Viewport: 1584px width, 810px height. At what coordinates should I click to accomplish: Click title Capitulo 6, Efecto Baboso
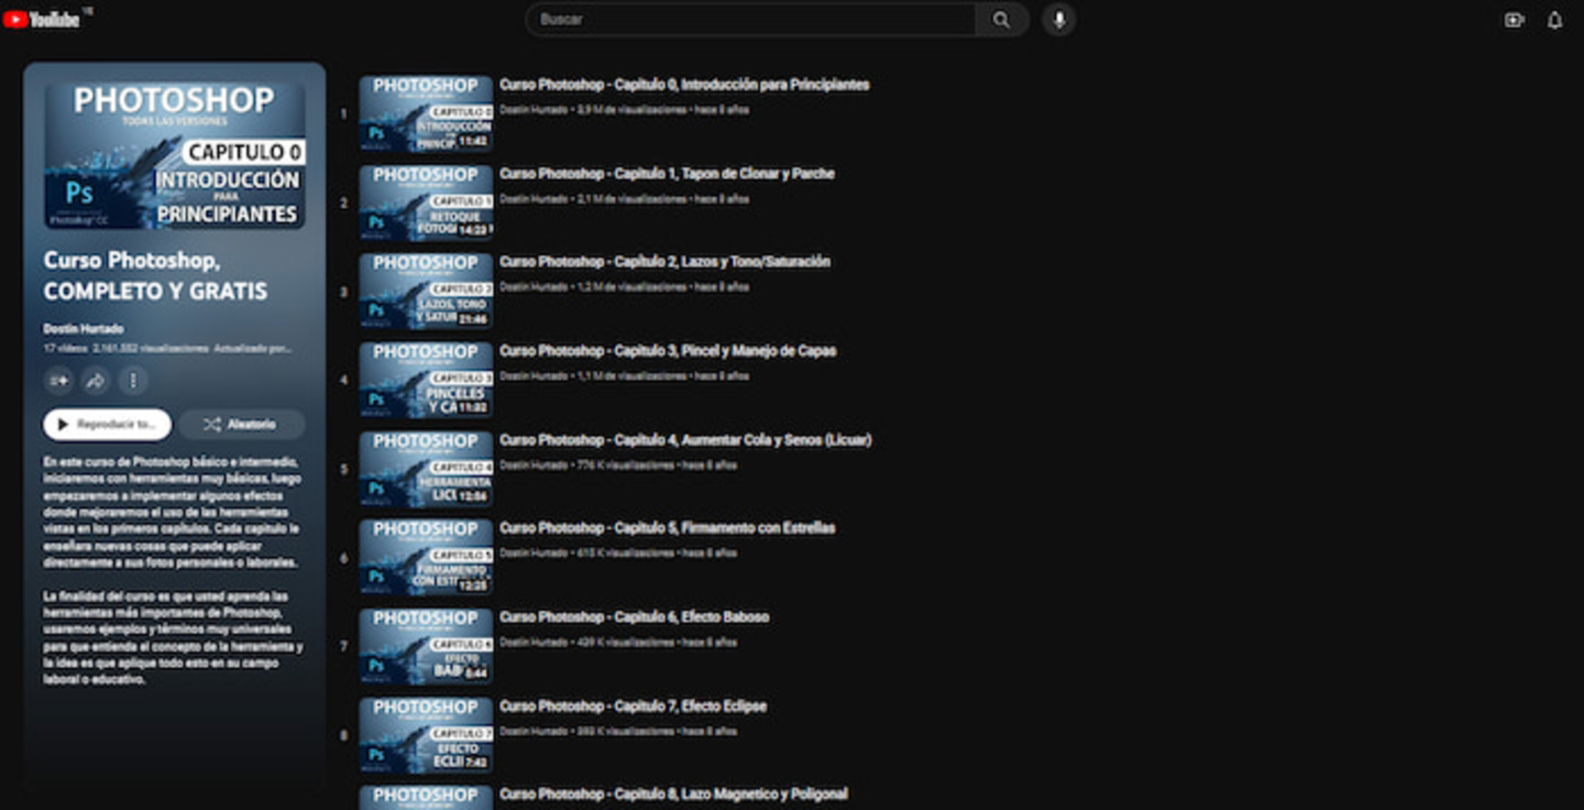pyautogui.click(x=634, y=617)
